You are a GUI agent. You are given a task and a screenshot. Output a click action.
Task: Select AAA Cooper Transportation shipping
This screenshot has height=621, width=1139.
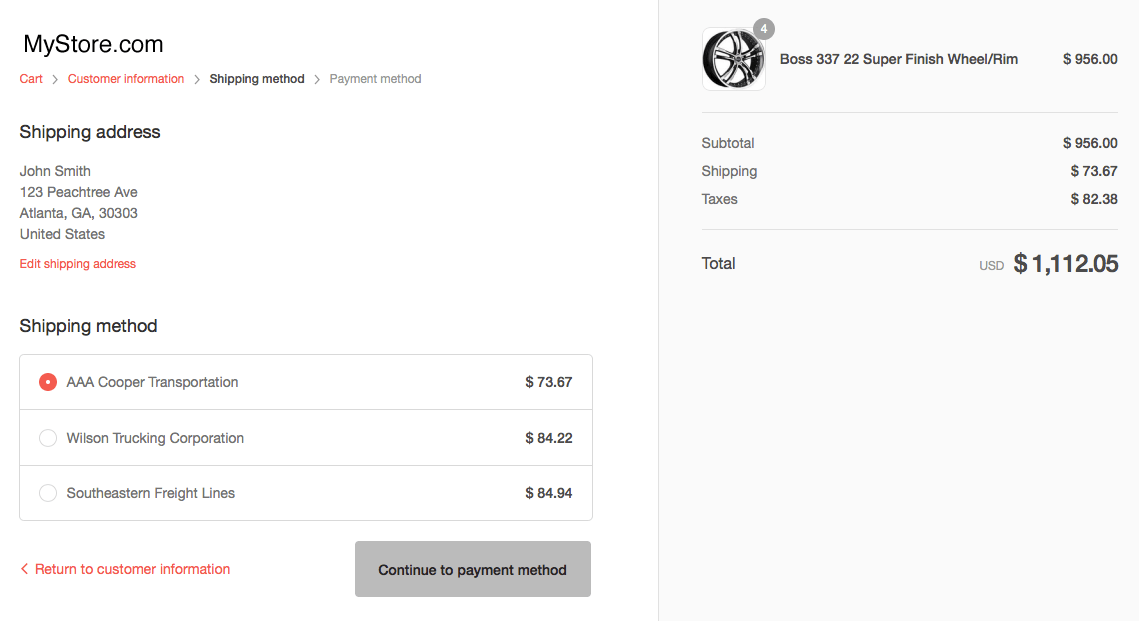[47, 382]
